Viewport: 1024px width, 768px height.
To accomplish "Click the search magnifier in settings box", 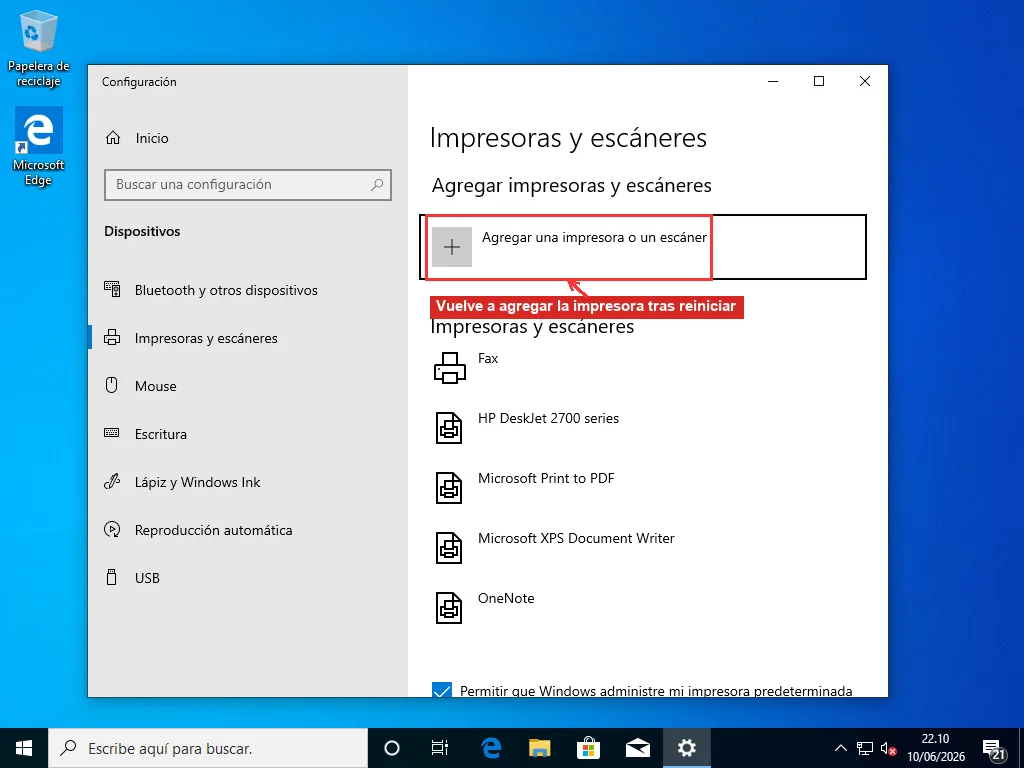I will (377, 185).
